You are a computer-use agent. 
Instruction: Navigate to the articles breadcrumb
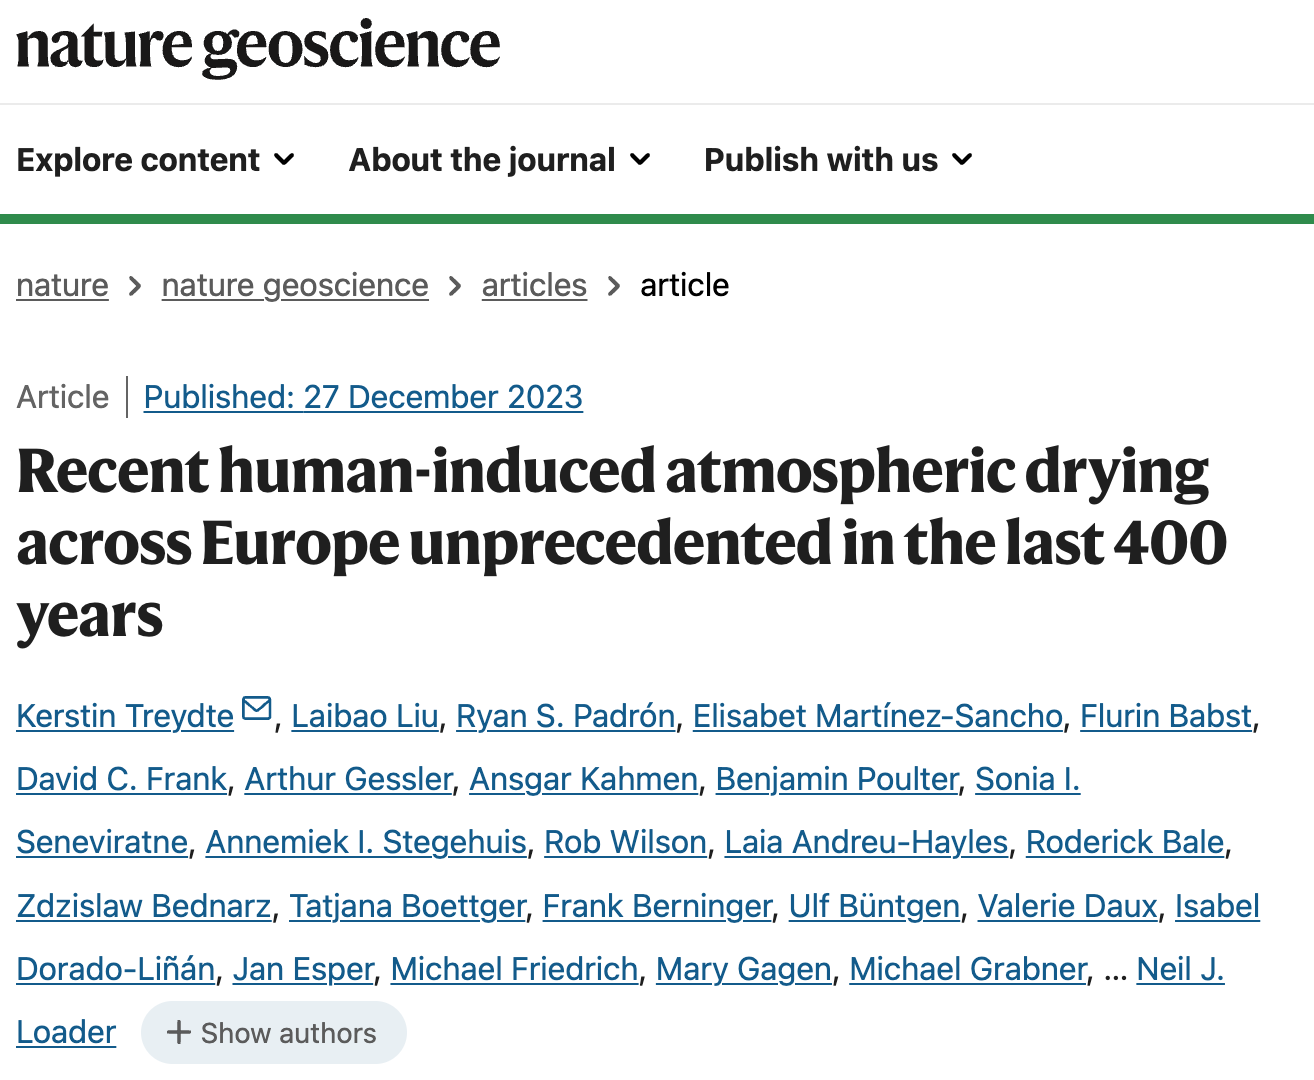tap(534, 285)
